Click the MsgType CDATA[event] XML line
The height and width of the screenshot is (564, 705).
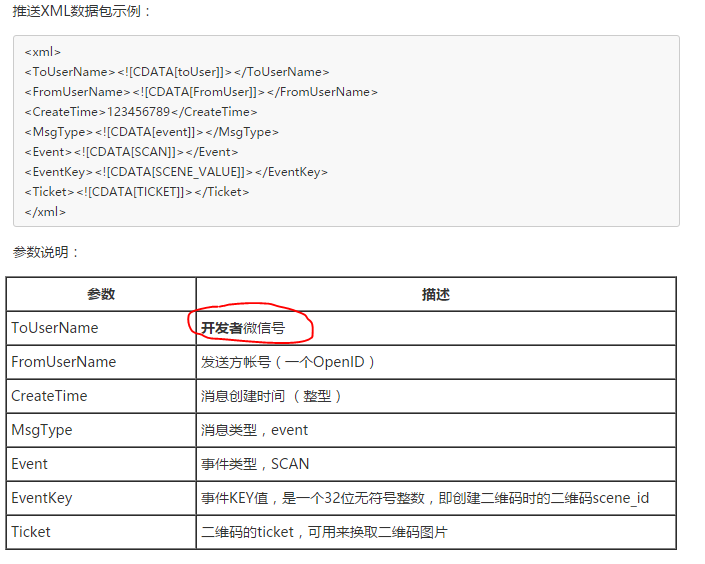152,132
